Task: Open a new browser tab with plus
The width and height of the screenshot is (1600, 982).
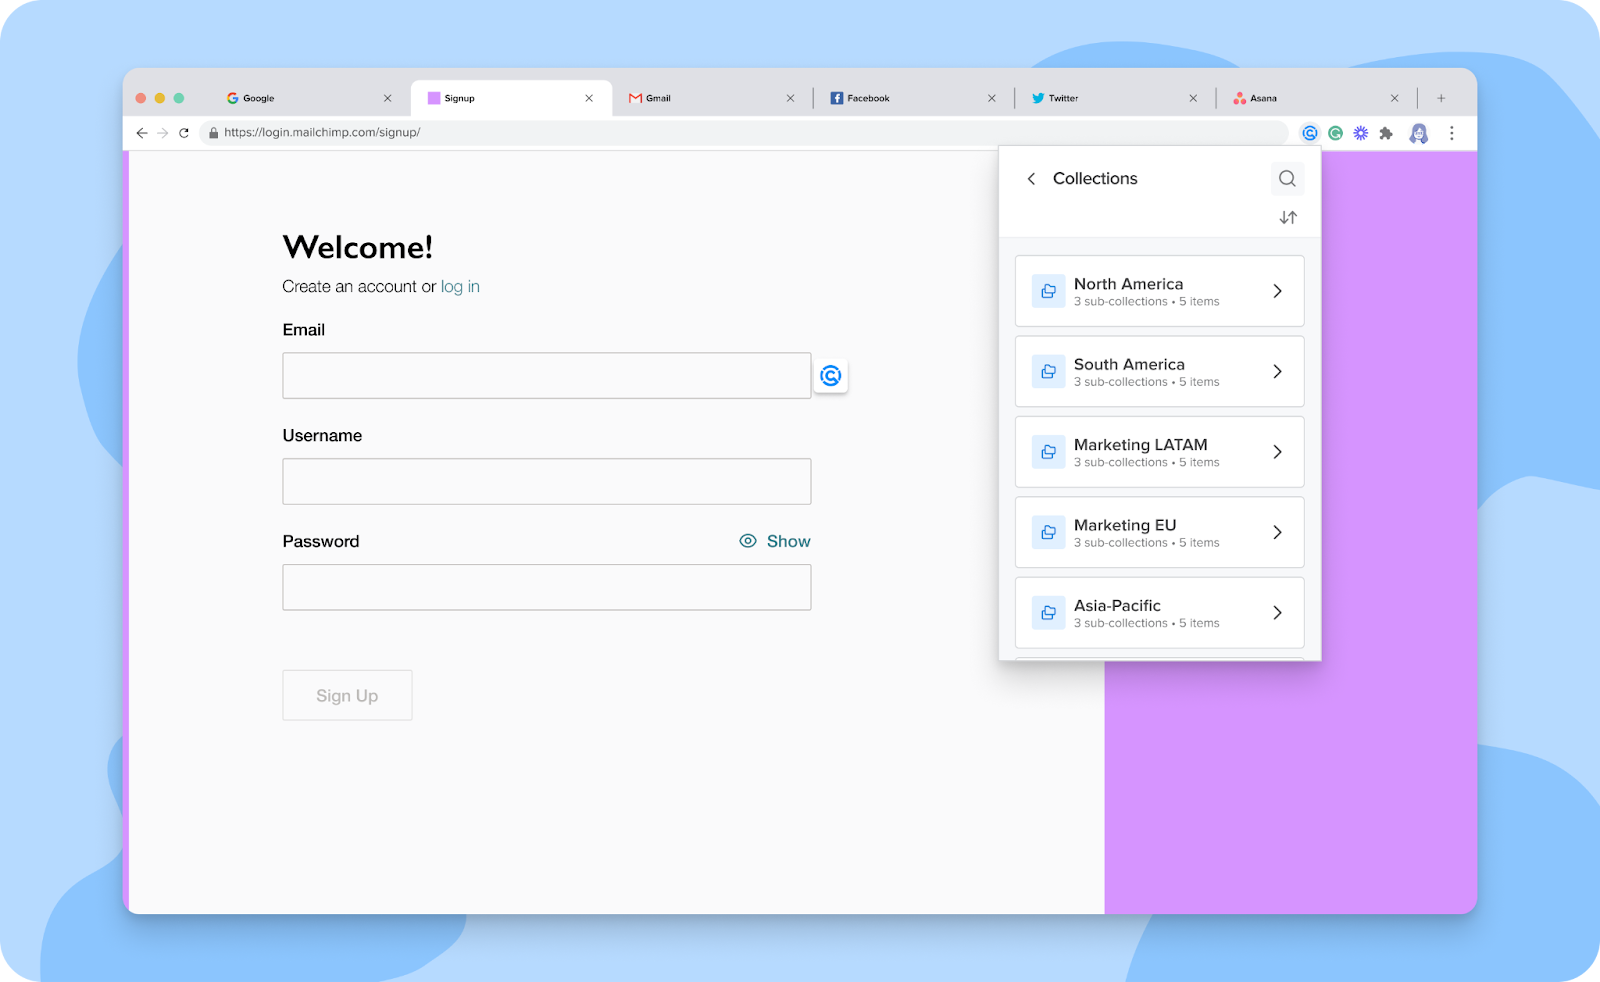Action: pos(1441,98)
